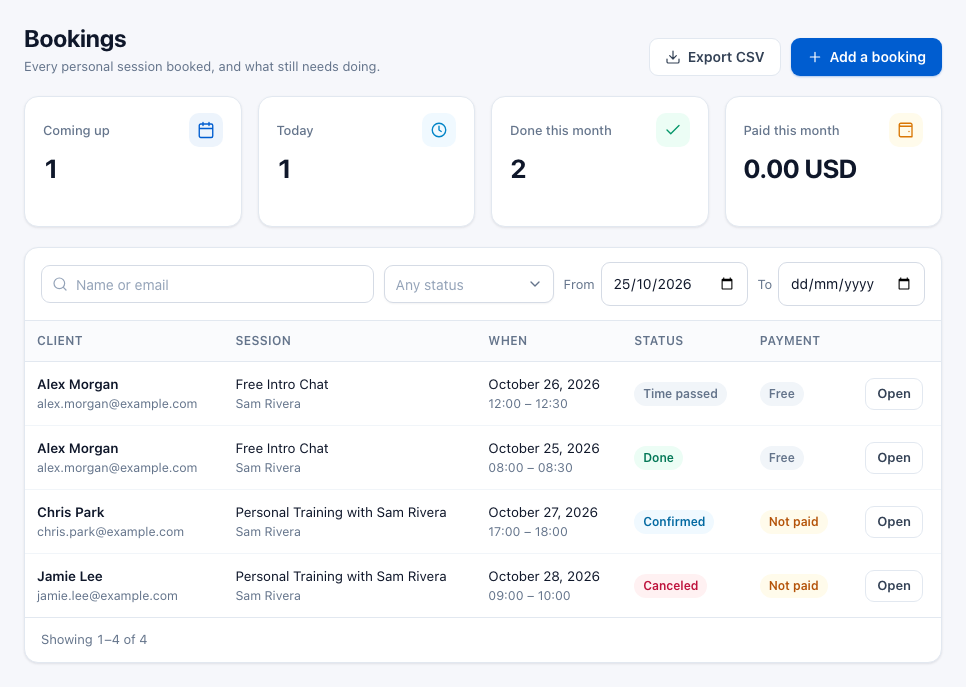Screen dimensions: 966x687
Task: Click the Bookings page heading
Action: [x=75, y=39]
